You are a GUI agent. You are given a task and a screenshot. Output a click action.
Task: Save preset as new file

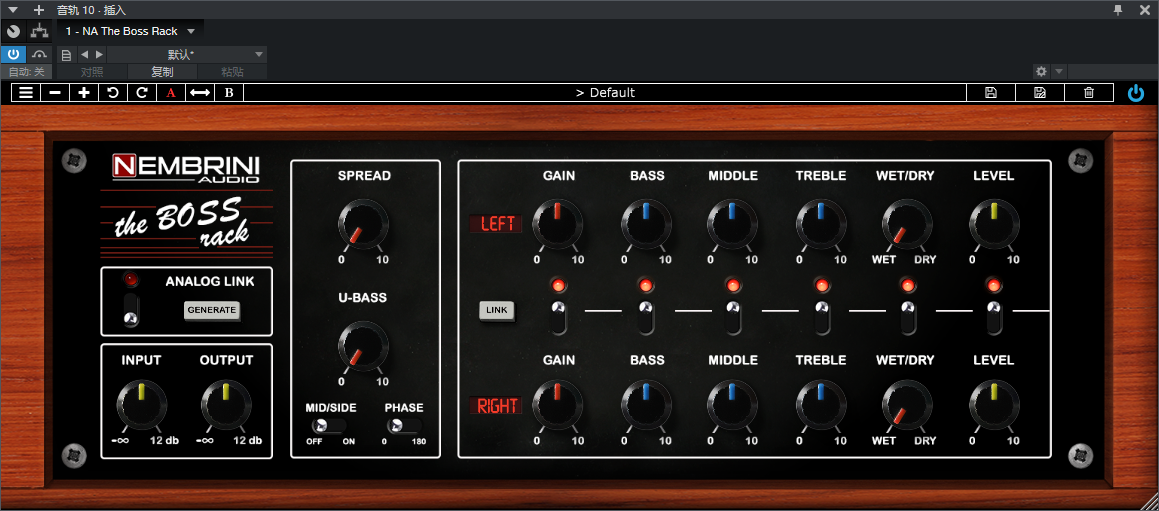pos(1040,92)
